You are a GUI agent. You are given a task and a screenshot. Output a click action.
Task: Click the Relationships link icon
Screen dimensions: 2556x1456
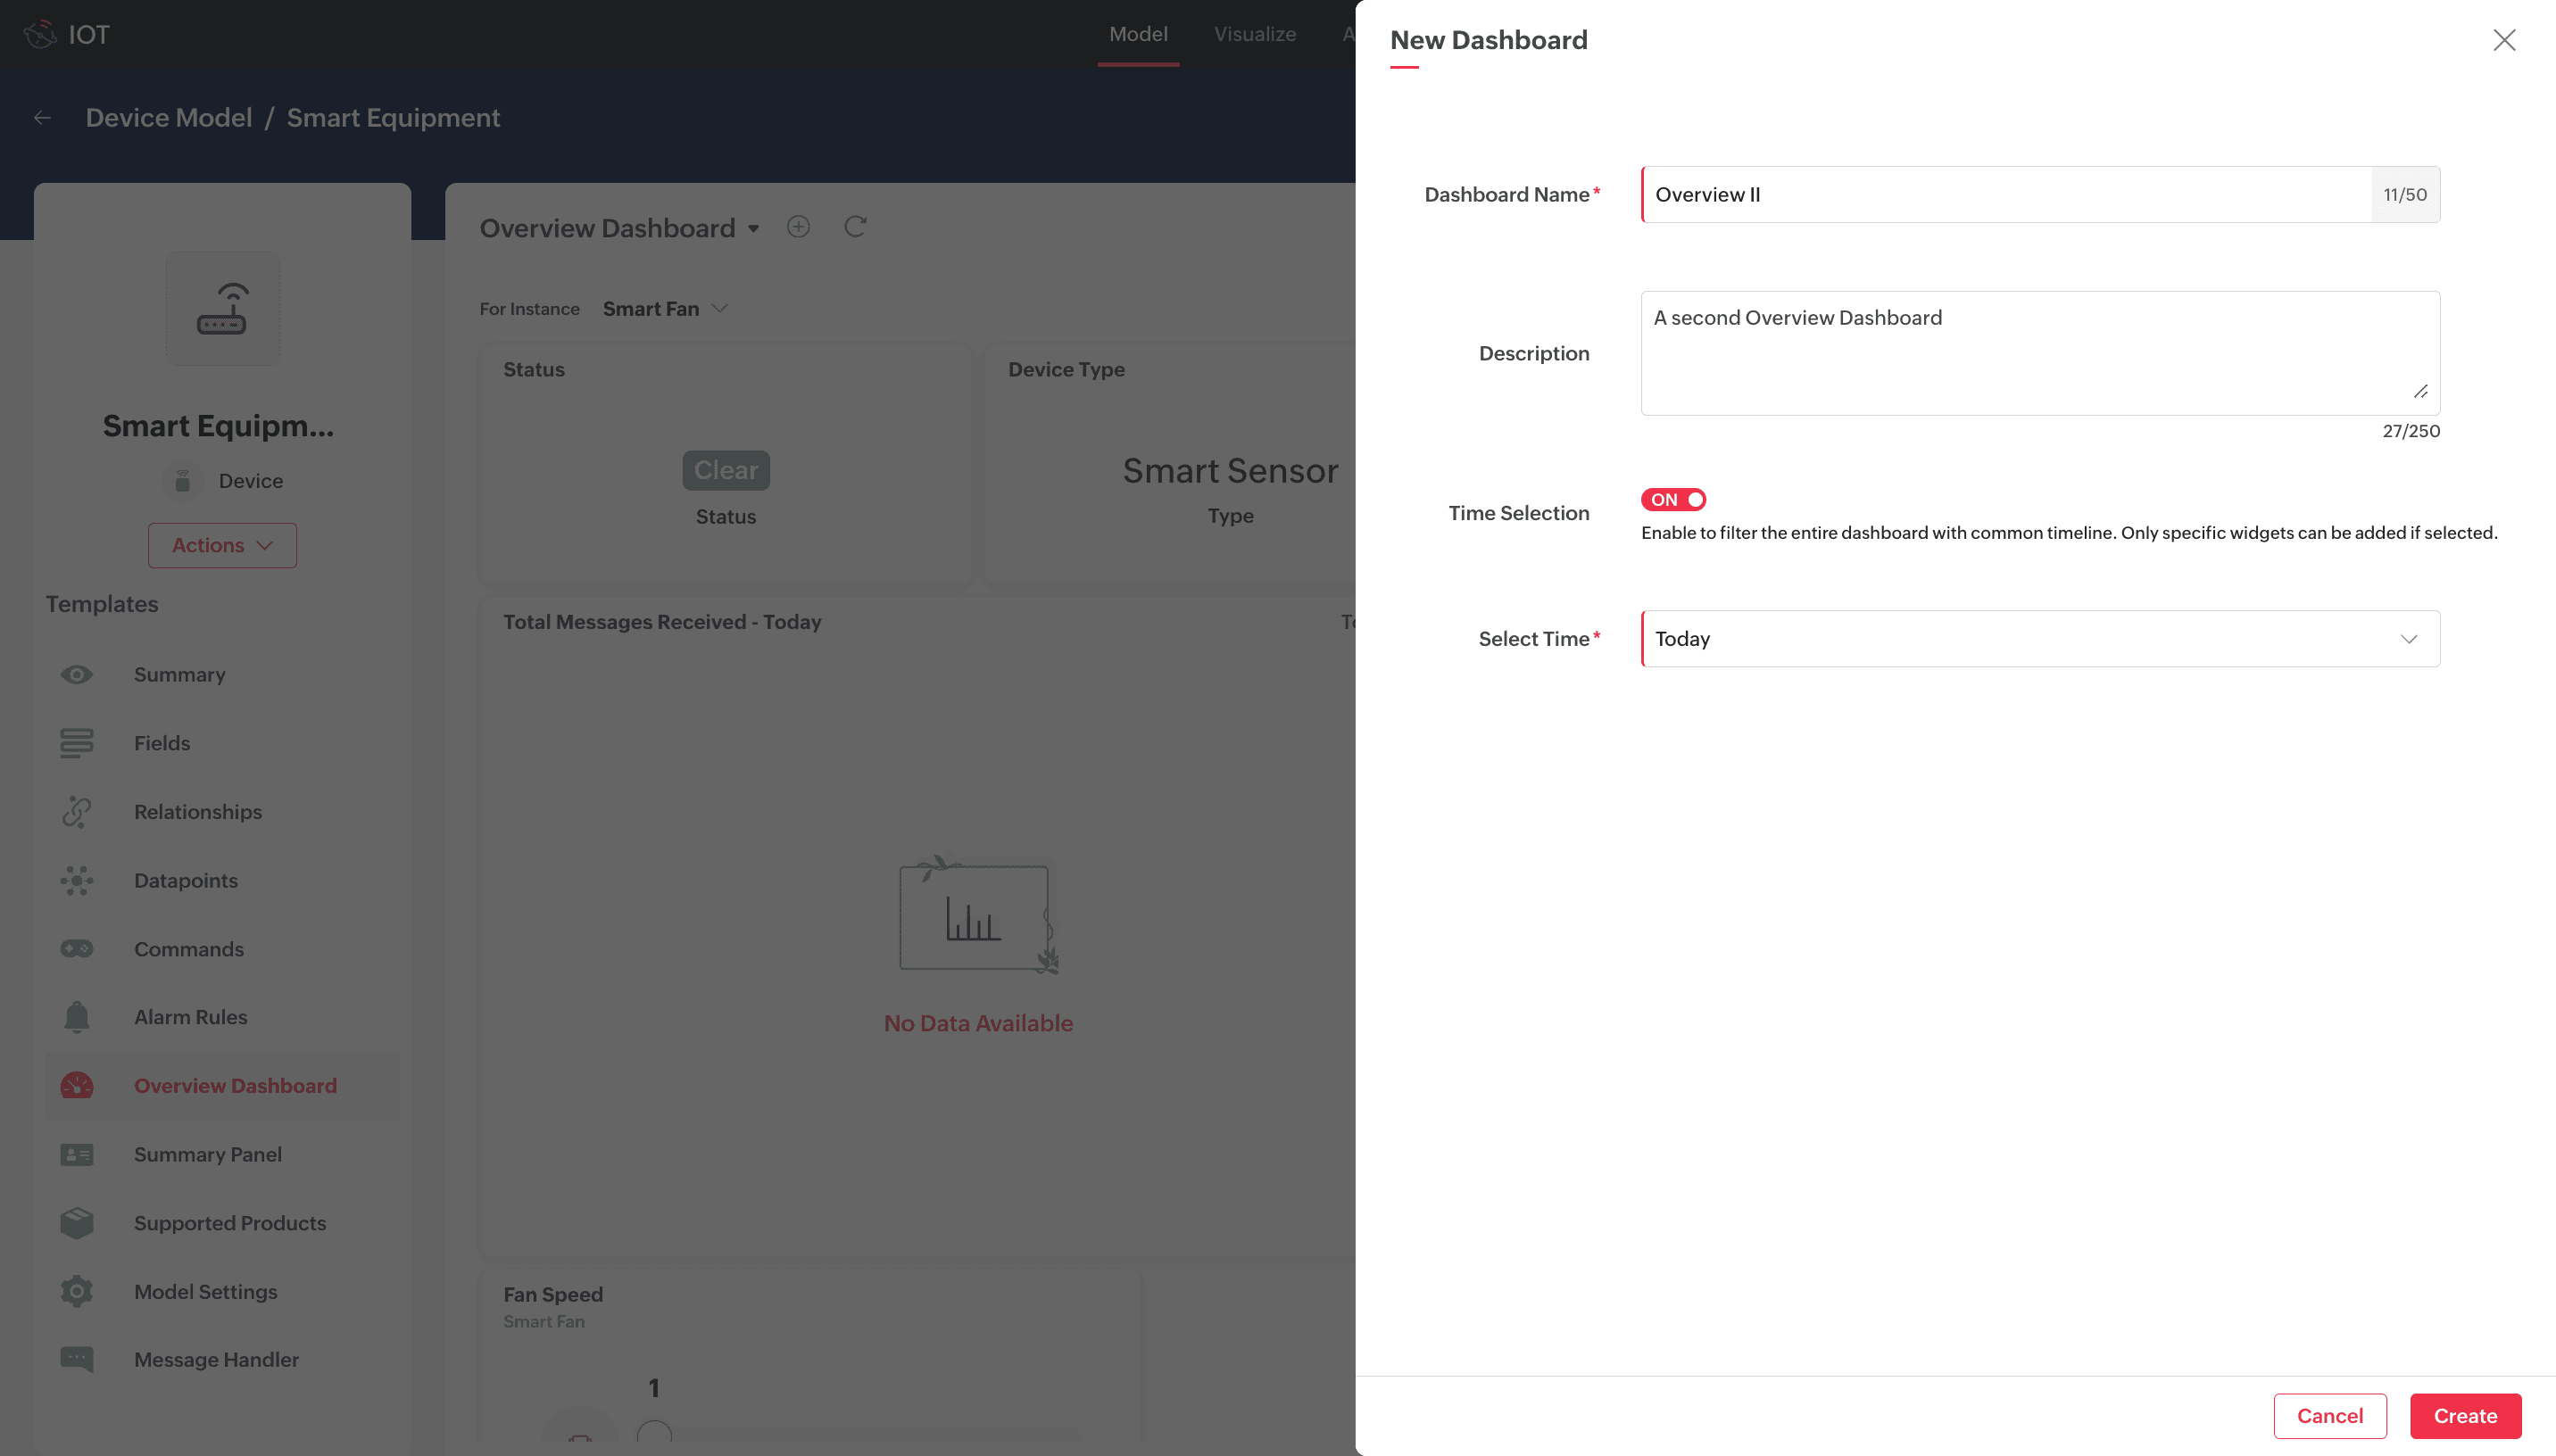pyautogui.click(x=77, y=811)
